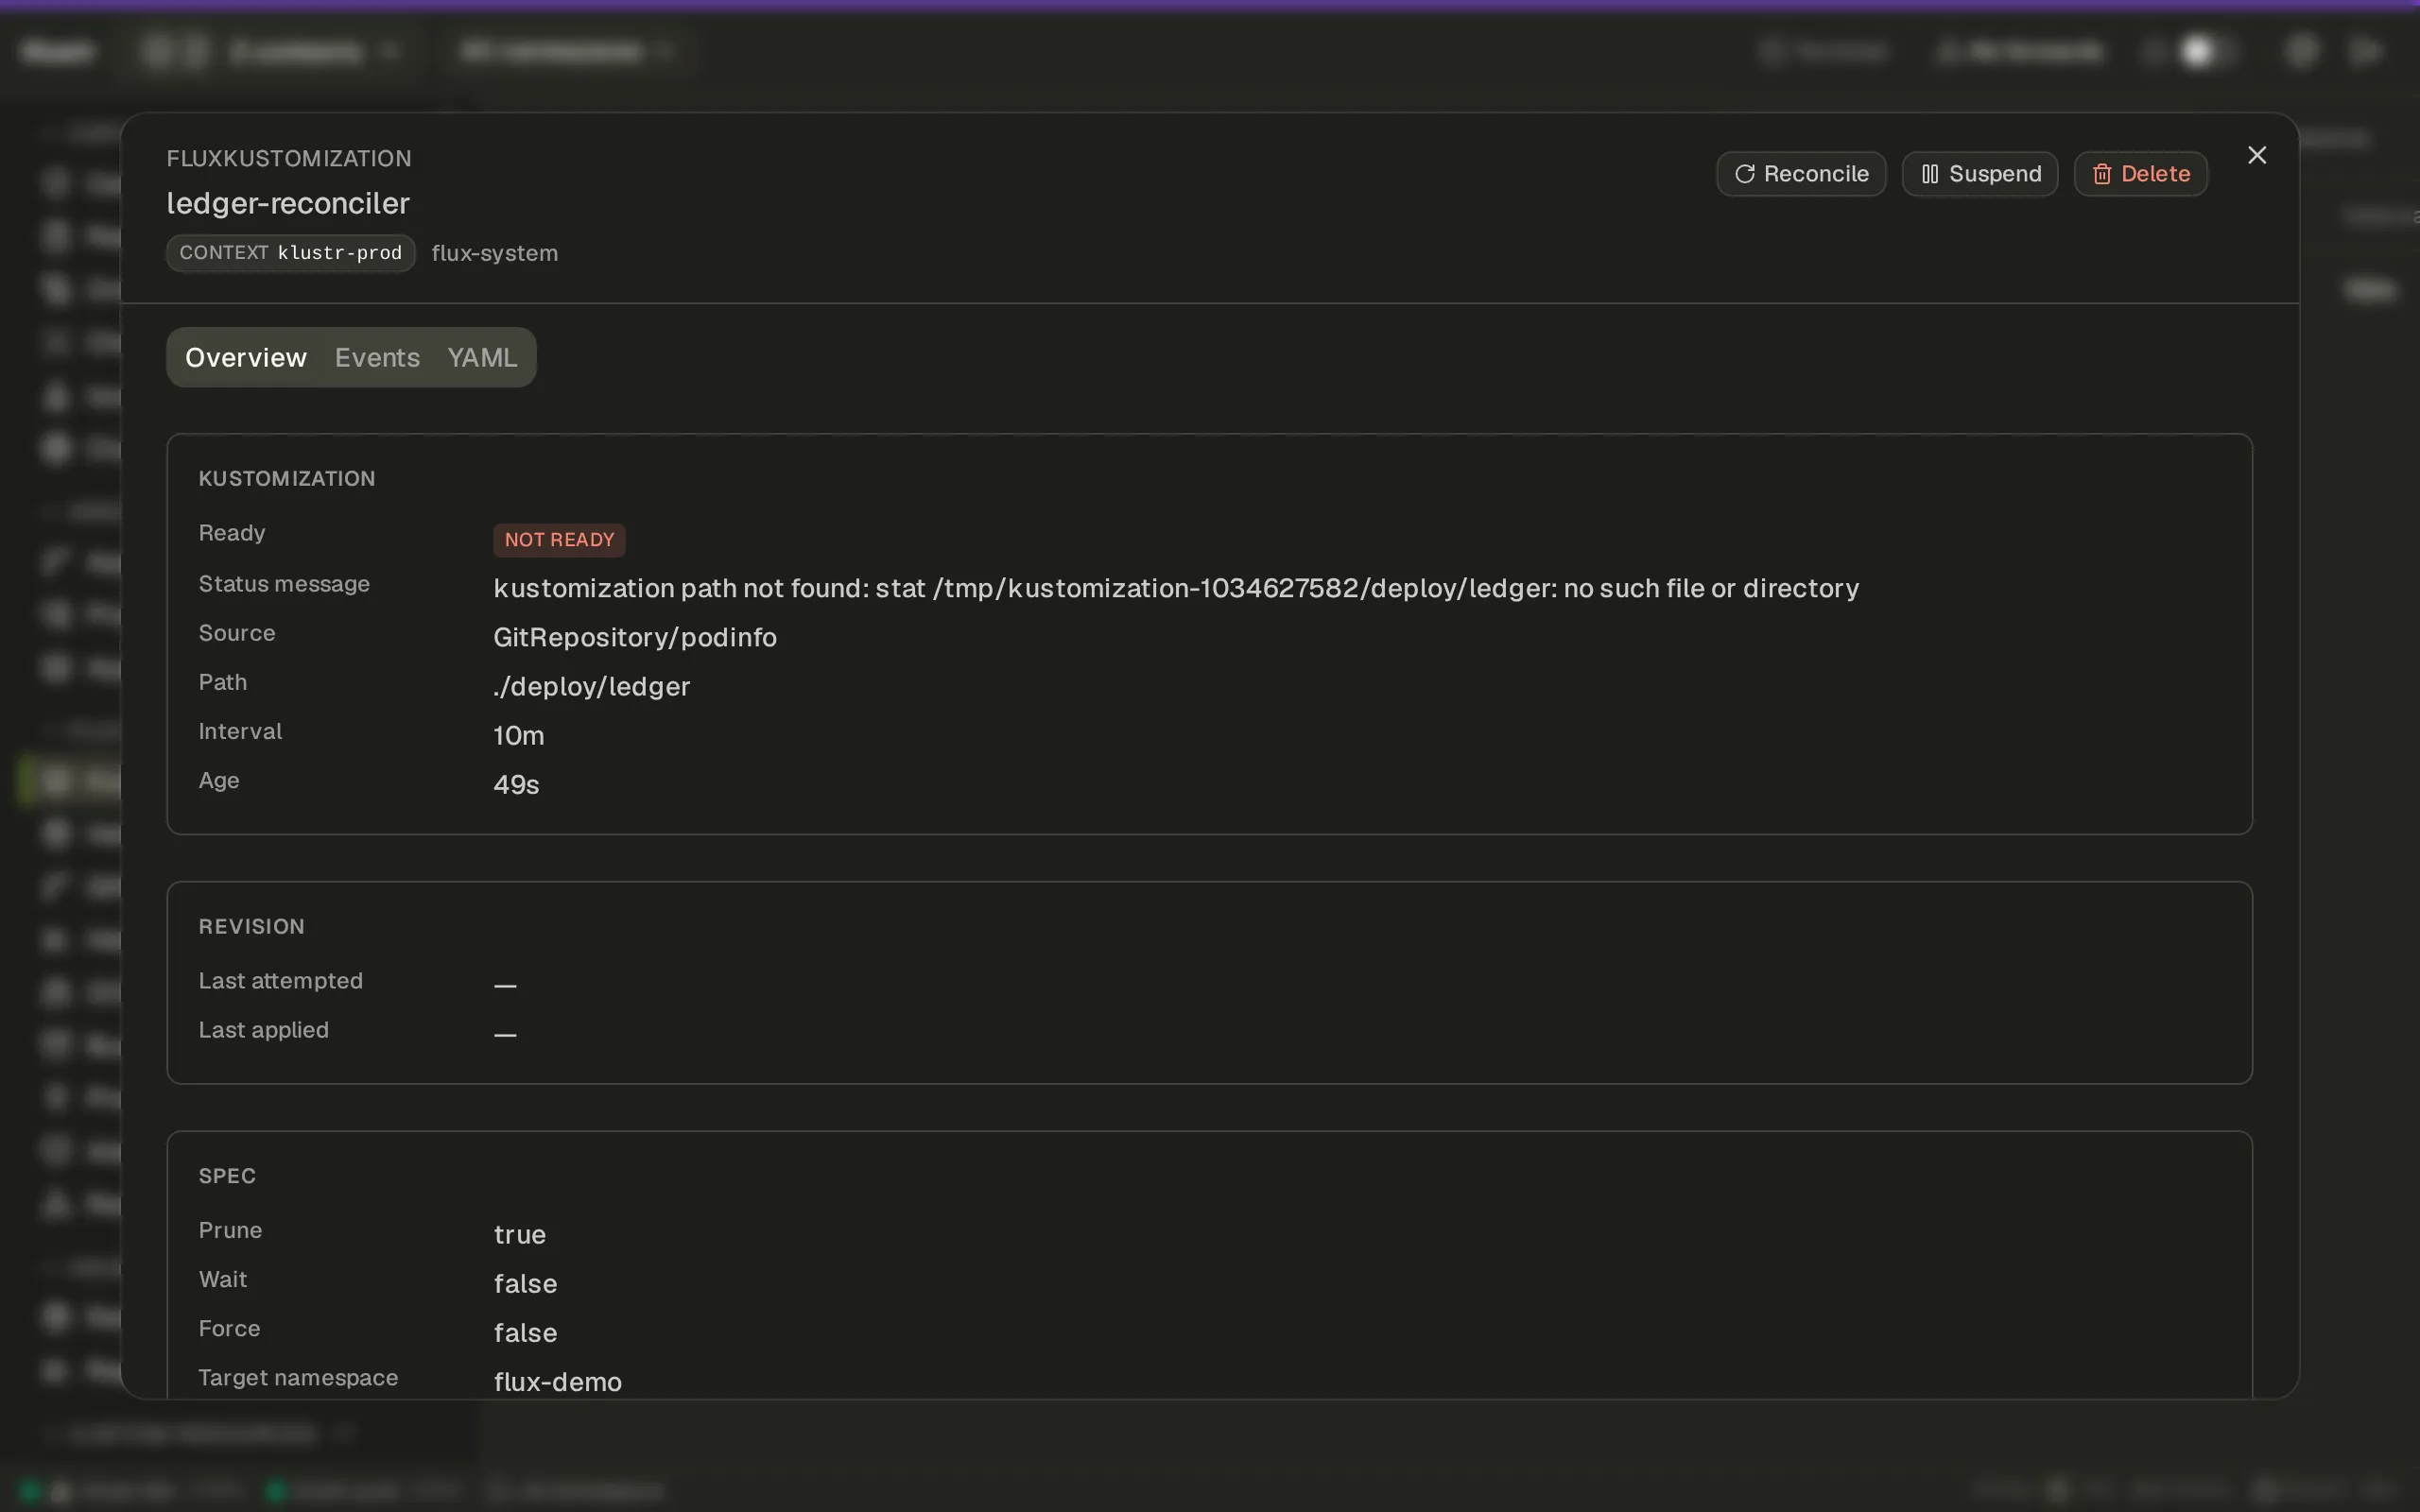Image resolution: width=2420 pixels, height=1512 pixels.
Task: Click the Prune value true
Action: [520, 1234]
